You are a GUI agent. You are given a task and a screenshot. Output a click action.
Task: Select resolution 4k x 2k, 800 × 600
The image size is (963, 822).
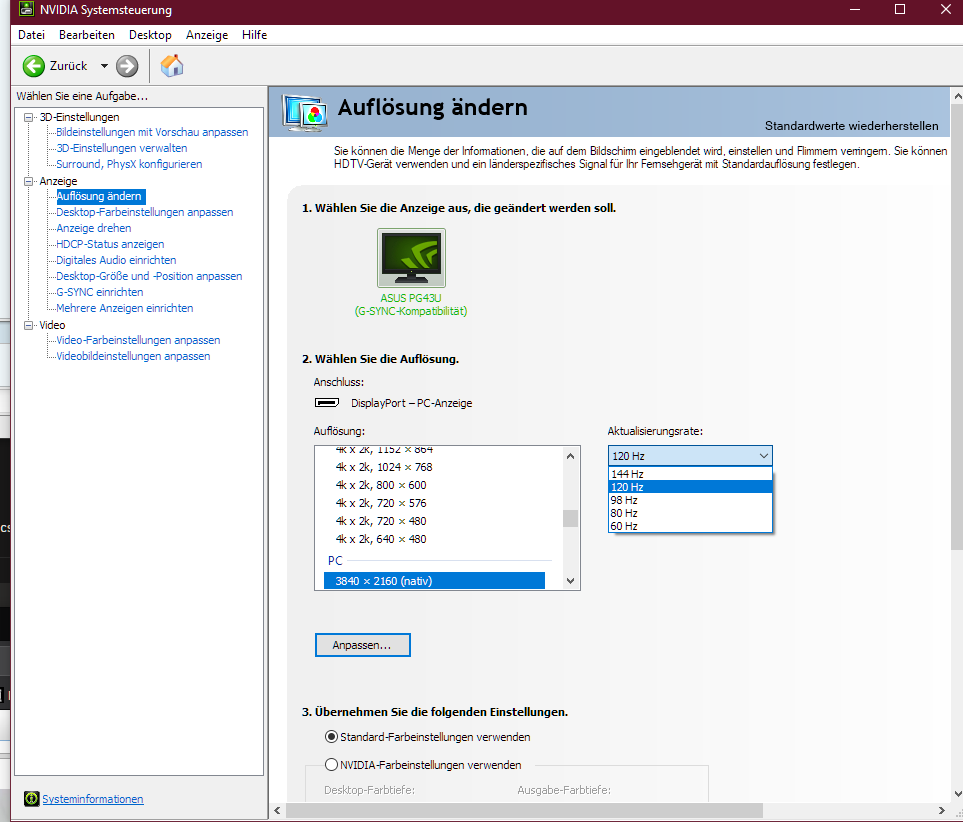point(381,485)
